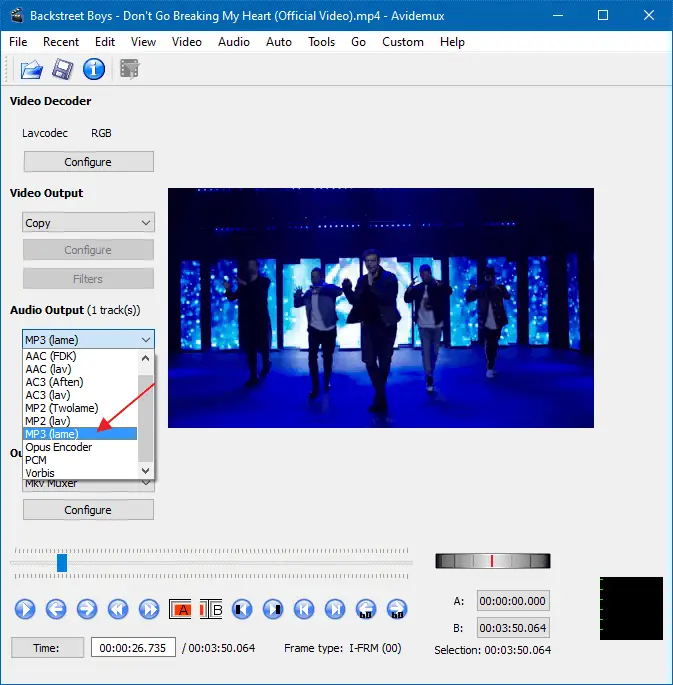Image resolution: width=673 pixels, height=685 pixels.
Task: Open the Tools menu
Action: [x=321, y=42]
